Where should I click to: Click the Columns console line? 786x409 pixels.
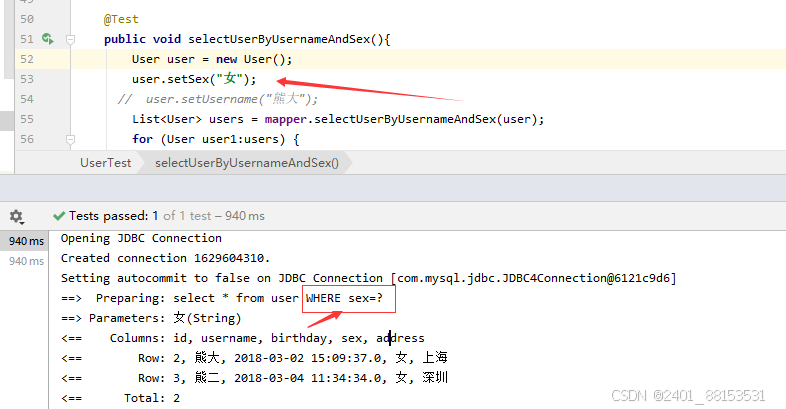click(243, 338)
